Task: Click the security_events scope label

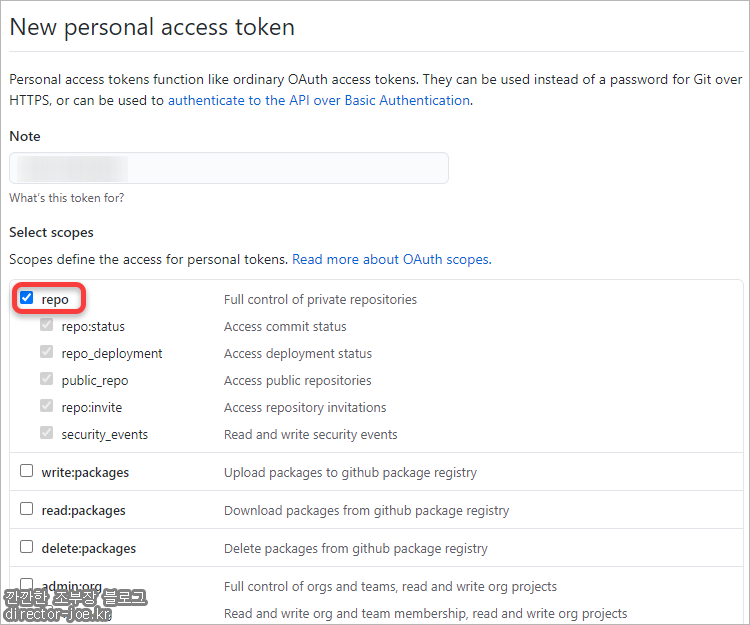Action: click(x=104, y=435)
